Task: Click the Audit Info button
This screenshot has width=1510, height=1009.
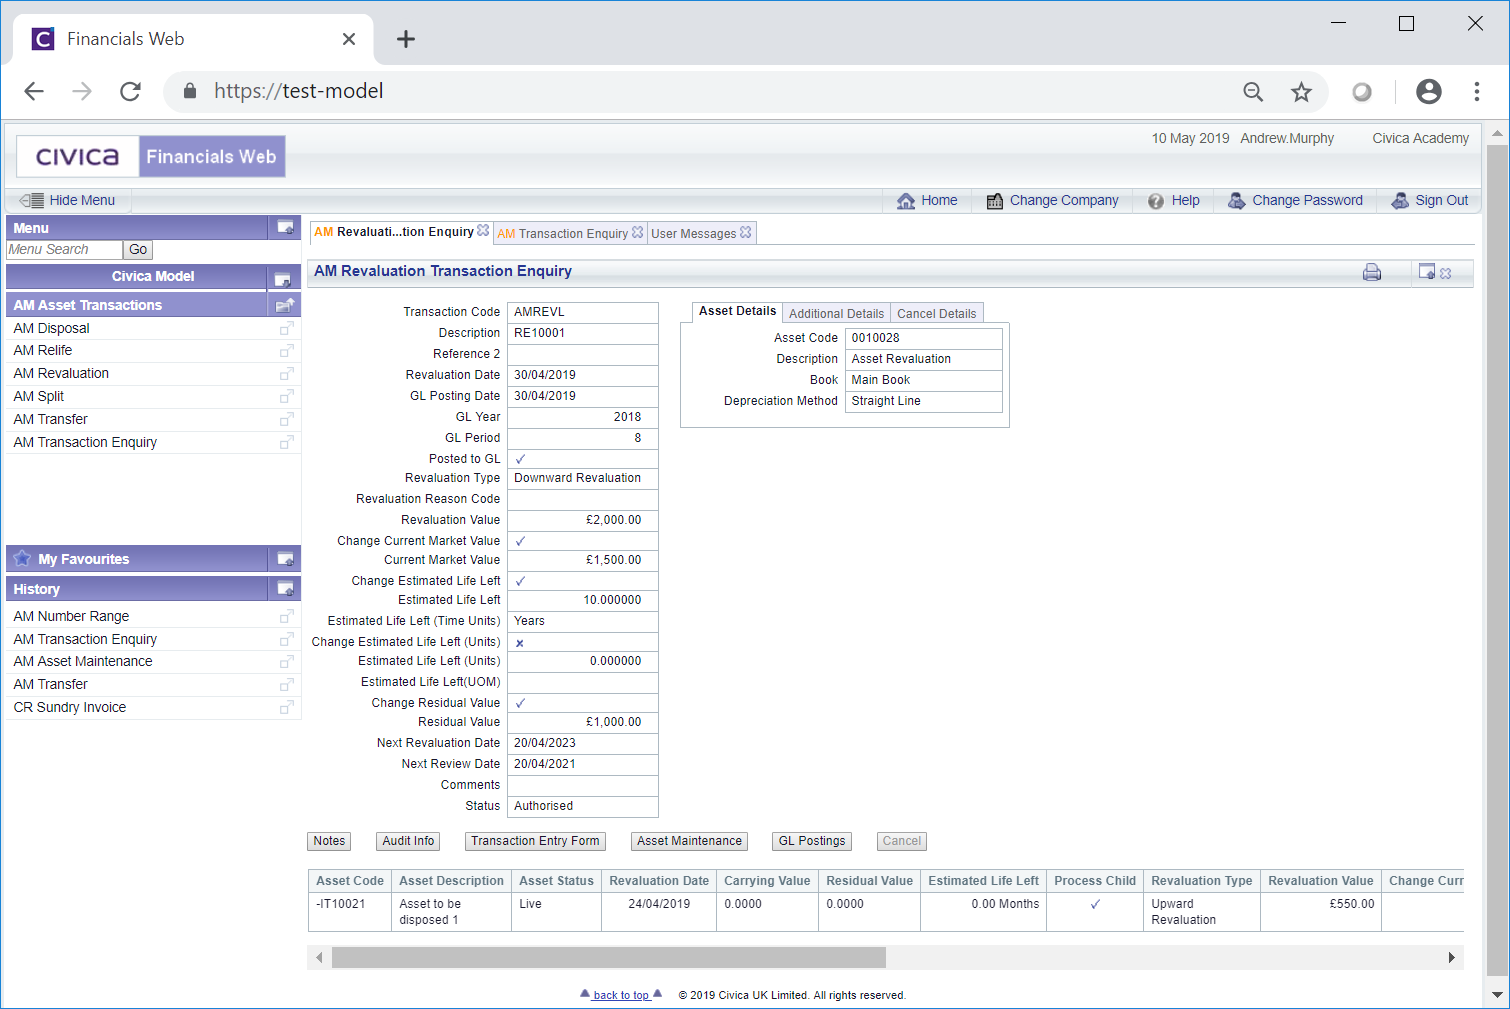Action: 408,841
